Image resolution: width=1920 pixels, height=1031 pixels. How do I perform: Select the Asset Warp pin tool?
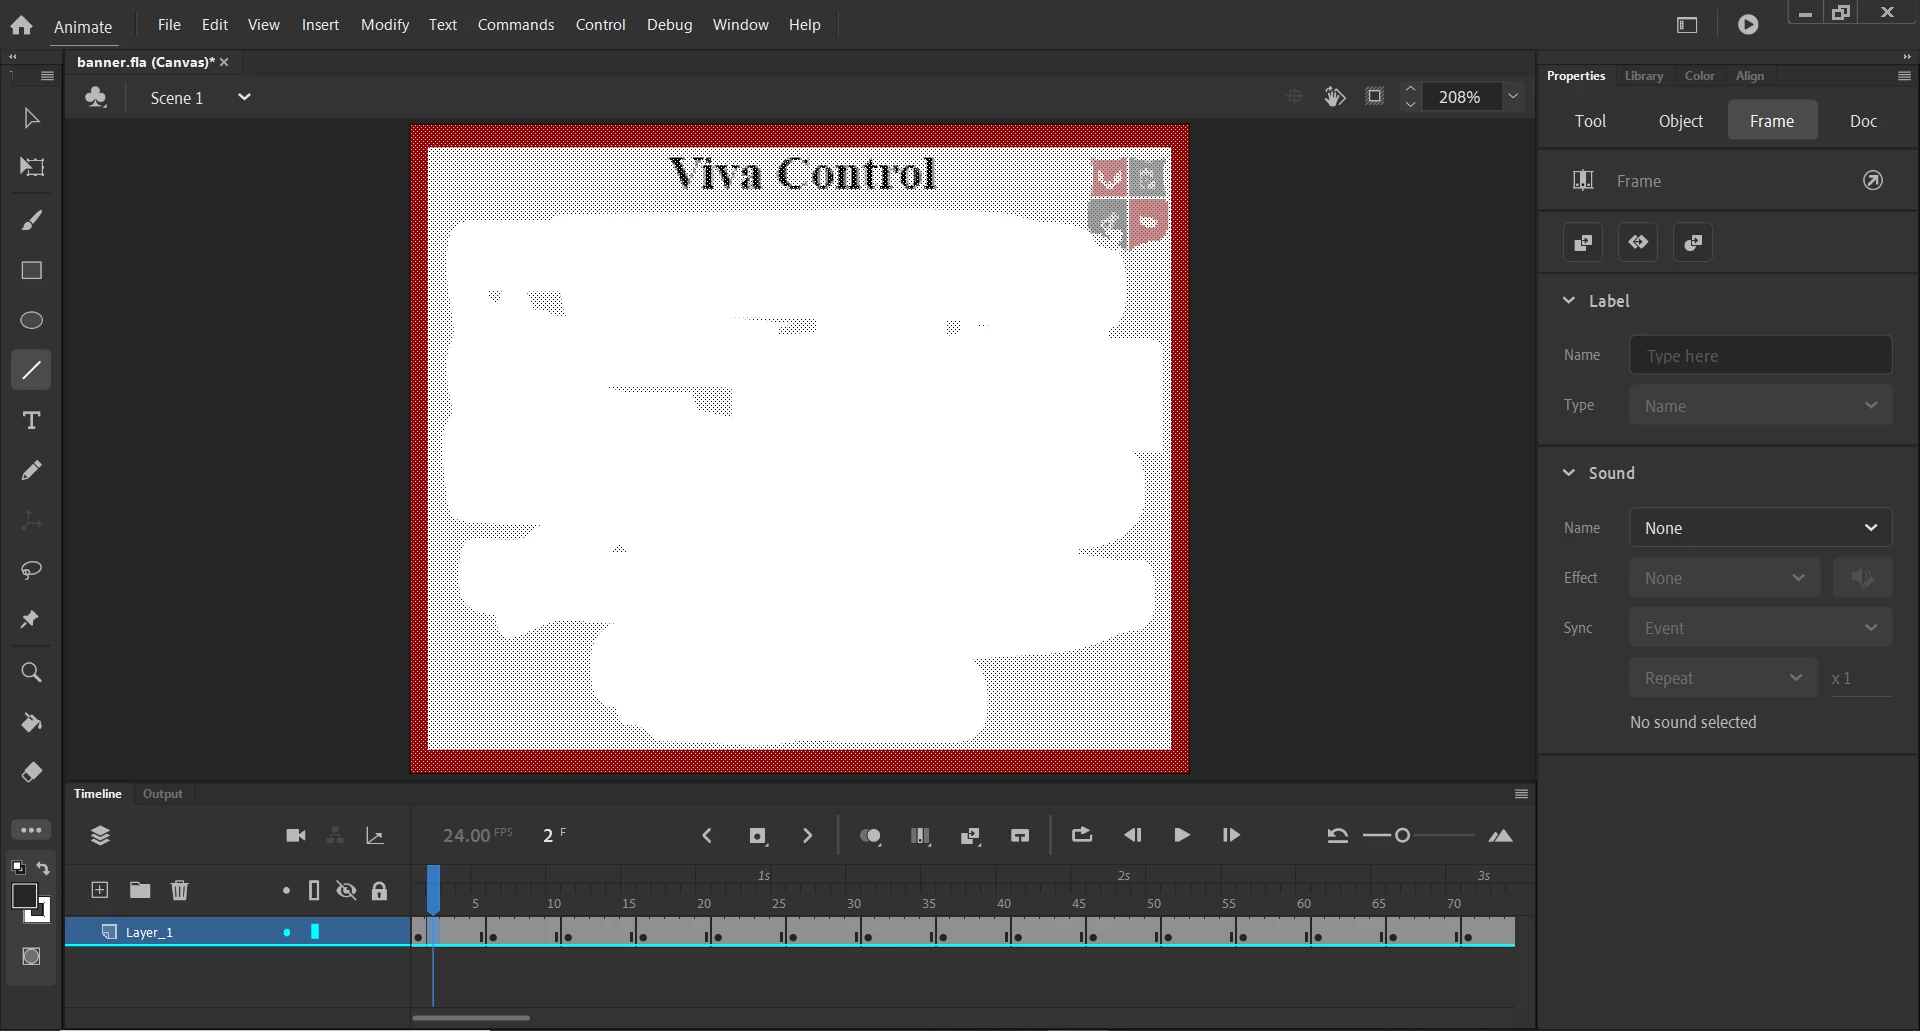(x=31, y=620)
